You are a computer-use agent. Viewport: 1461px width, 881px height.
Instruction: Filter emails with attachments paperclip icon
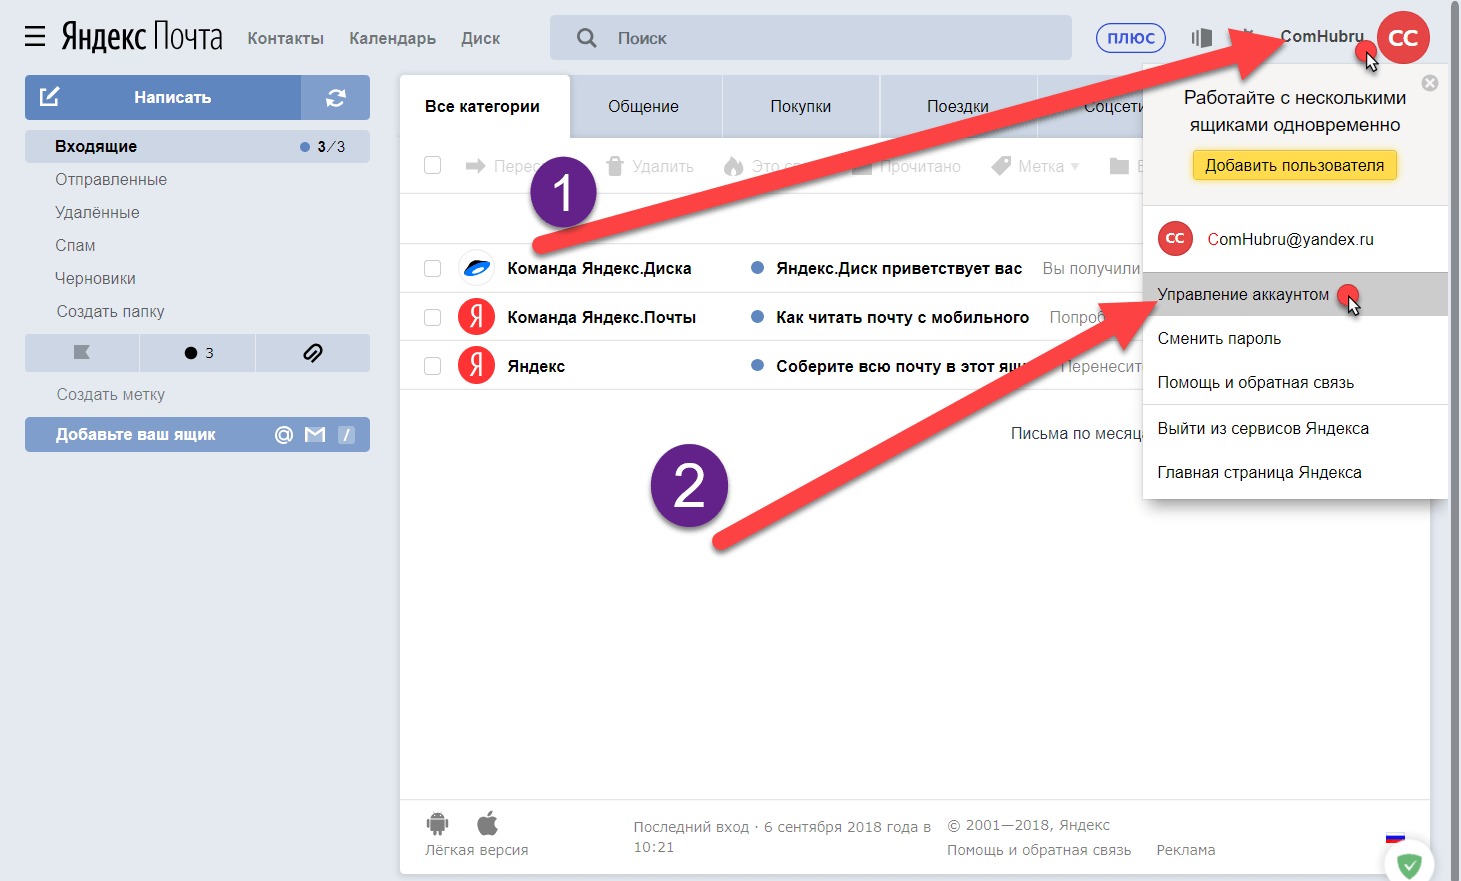click(313, 353)
